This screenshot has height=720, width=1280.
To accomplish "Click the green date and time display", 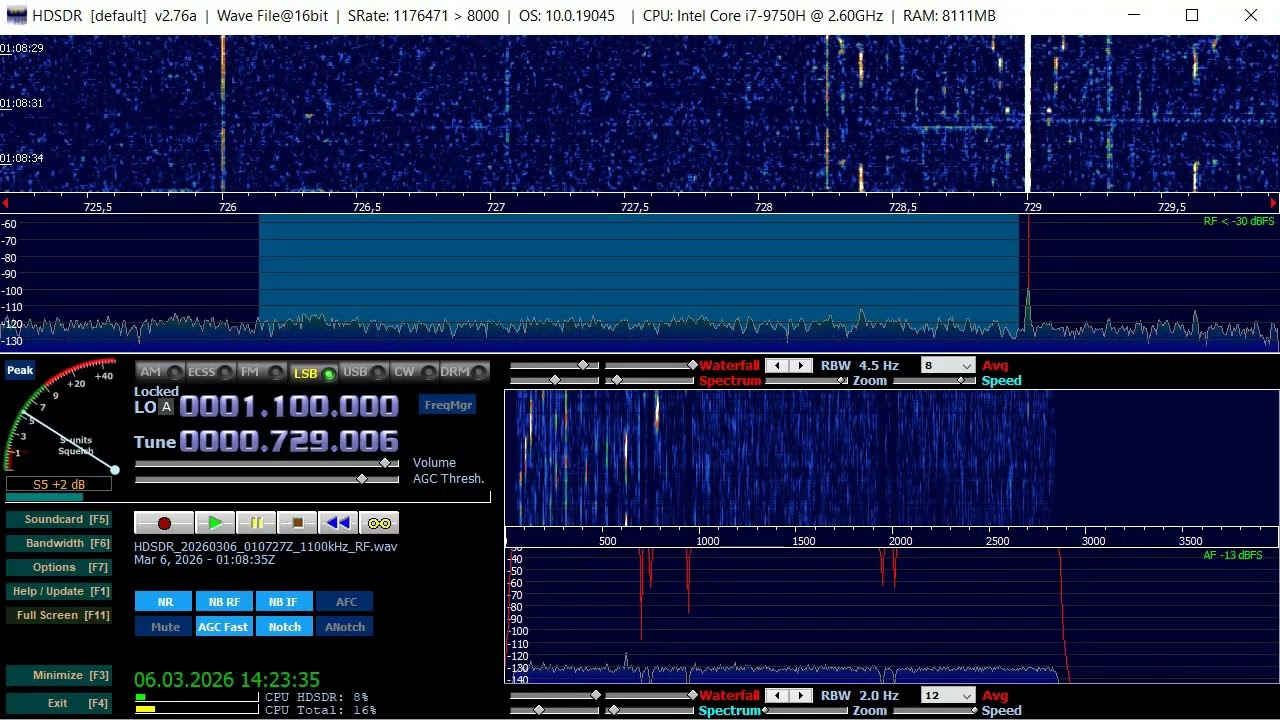I will (227, 680).
